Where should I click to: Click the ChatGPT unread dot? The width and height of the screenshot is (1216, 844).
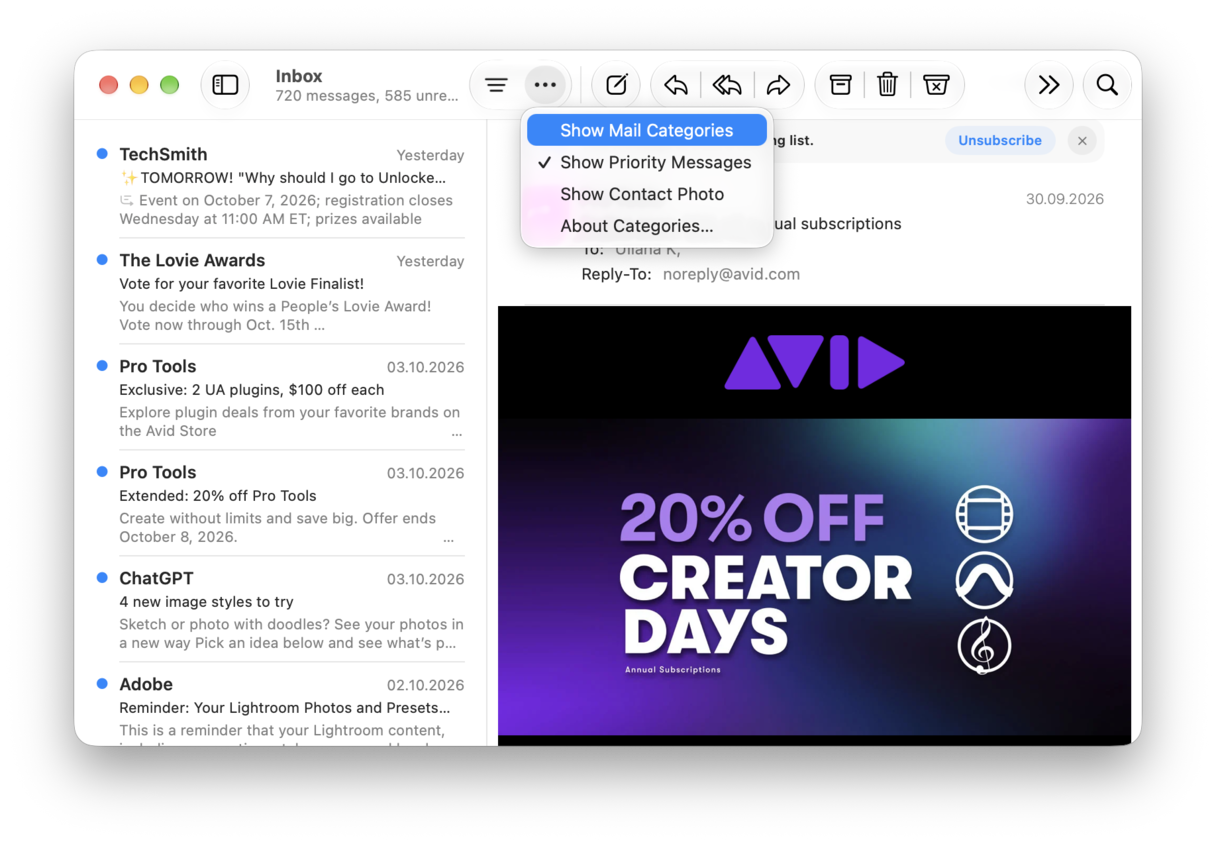coord(102,578)
